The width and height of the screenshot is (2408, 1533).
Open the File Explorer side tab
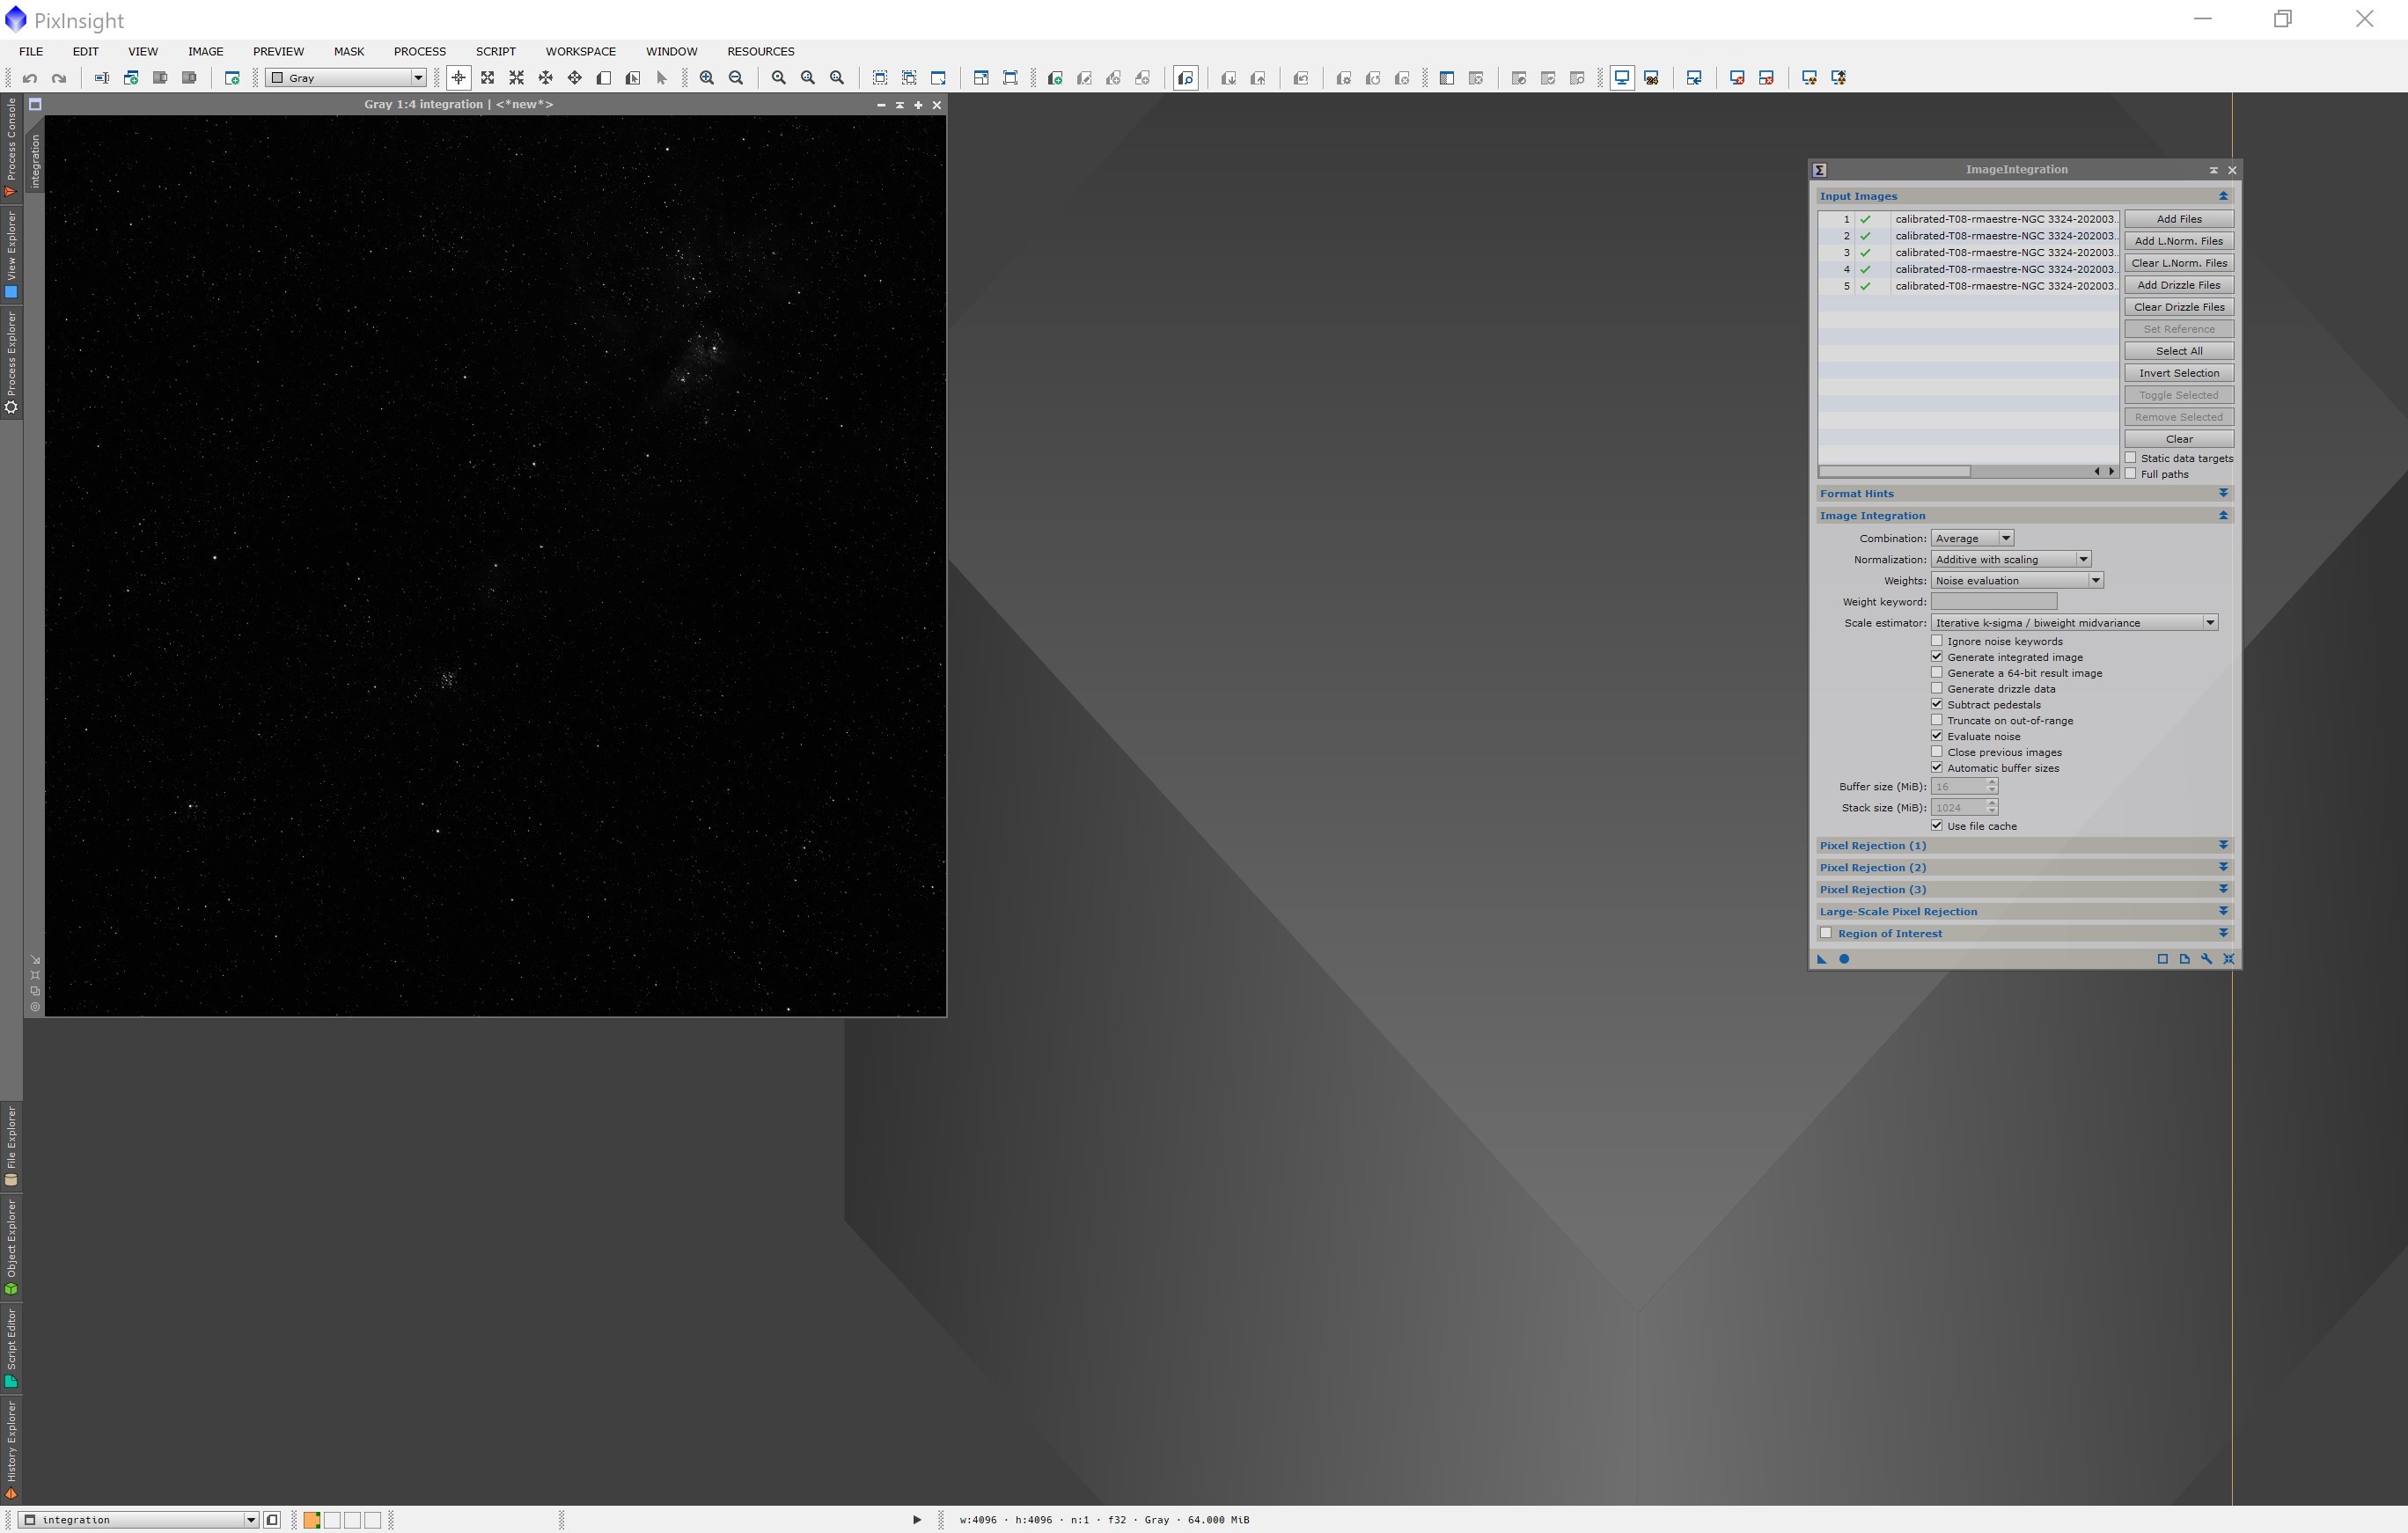11,1146
